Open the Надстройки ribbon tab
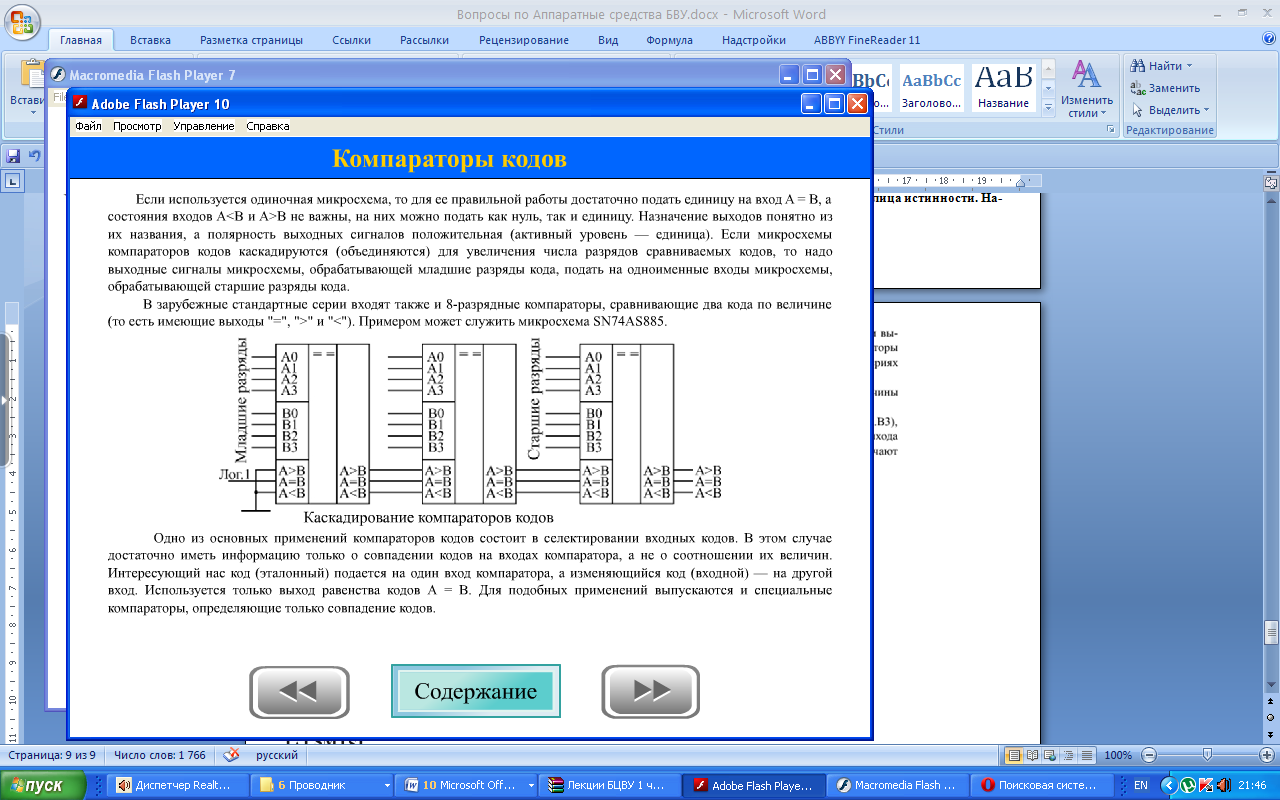Screen dimensions: 1280x800 tap(754, 40)
